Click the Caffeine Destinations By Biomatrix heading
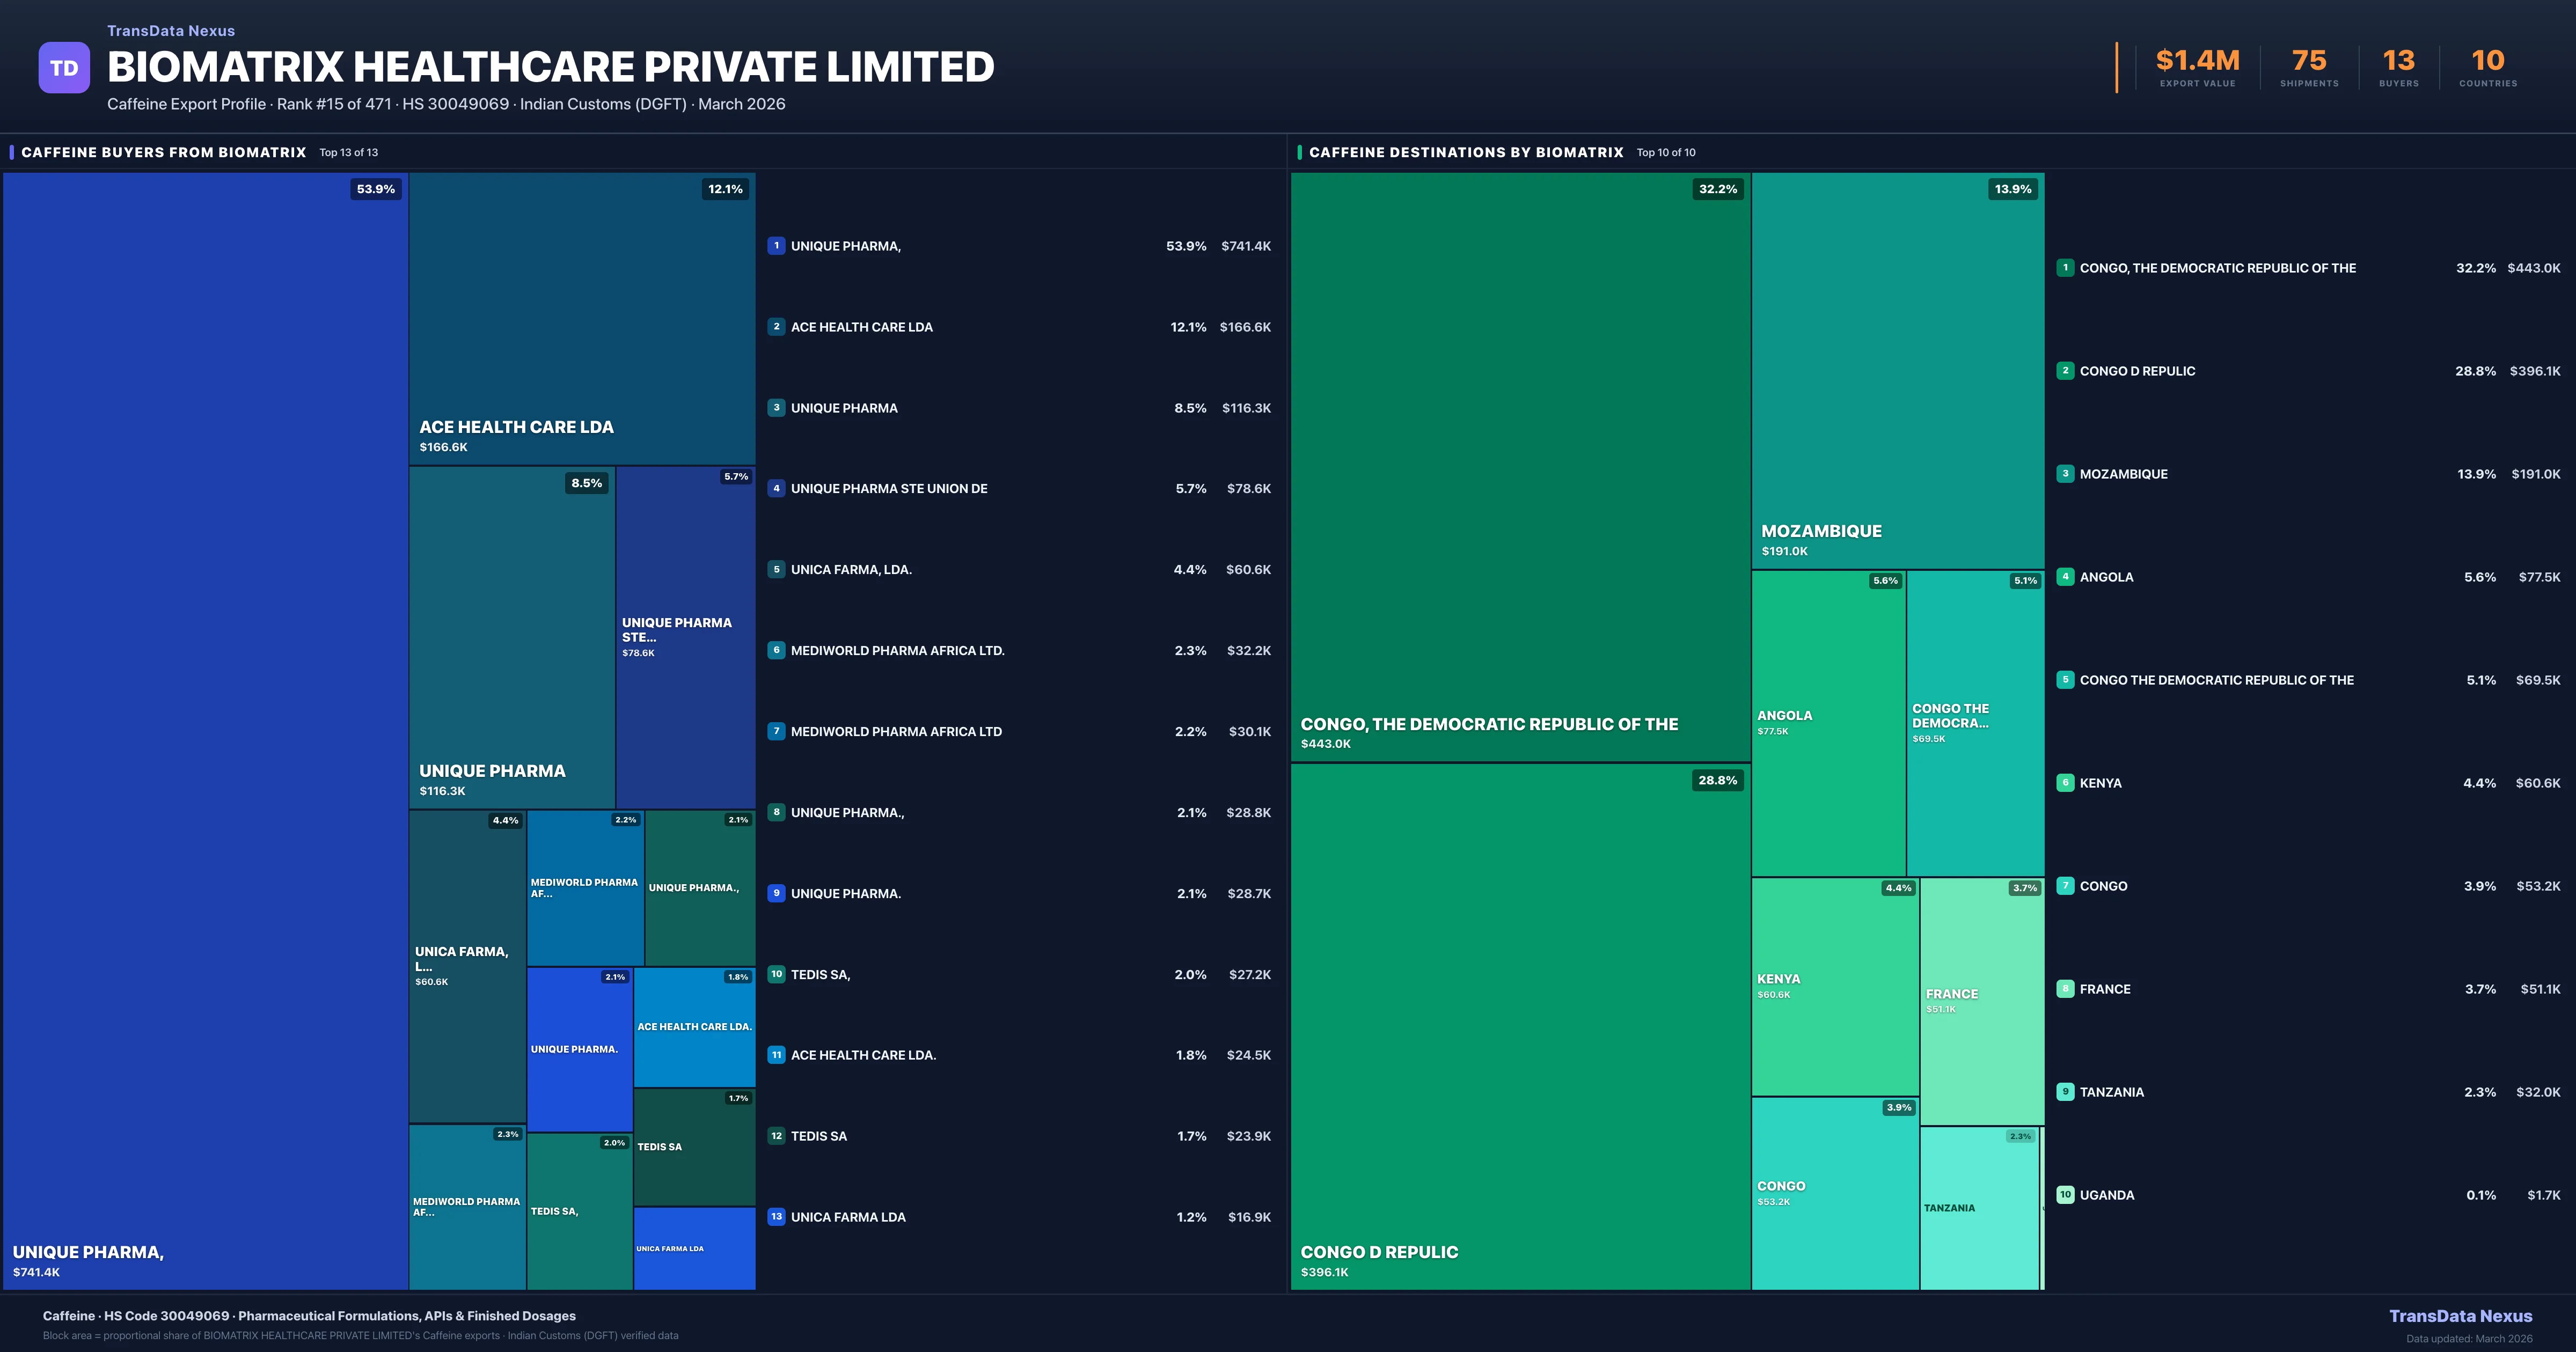Image resolution: width=2576 pixels, height=1352 pixels. coord(1466,153)
